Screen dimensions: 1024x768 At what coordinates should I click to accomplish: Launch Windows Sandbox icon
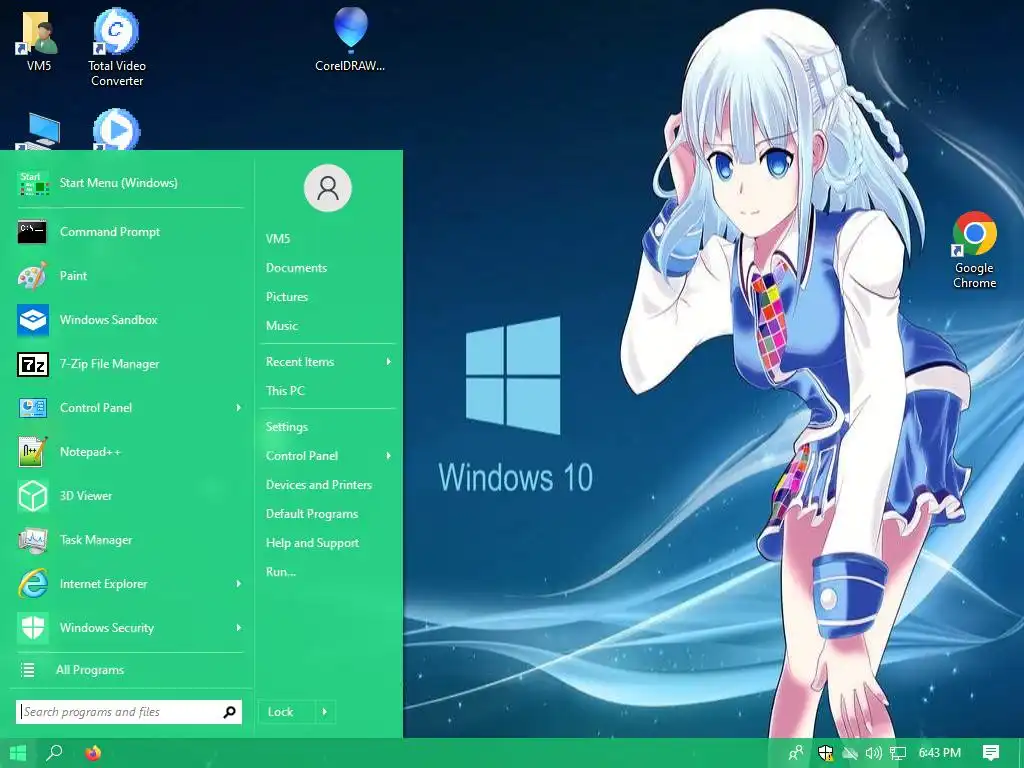pyautogui.click(x=33, y=320)
